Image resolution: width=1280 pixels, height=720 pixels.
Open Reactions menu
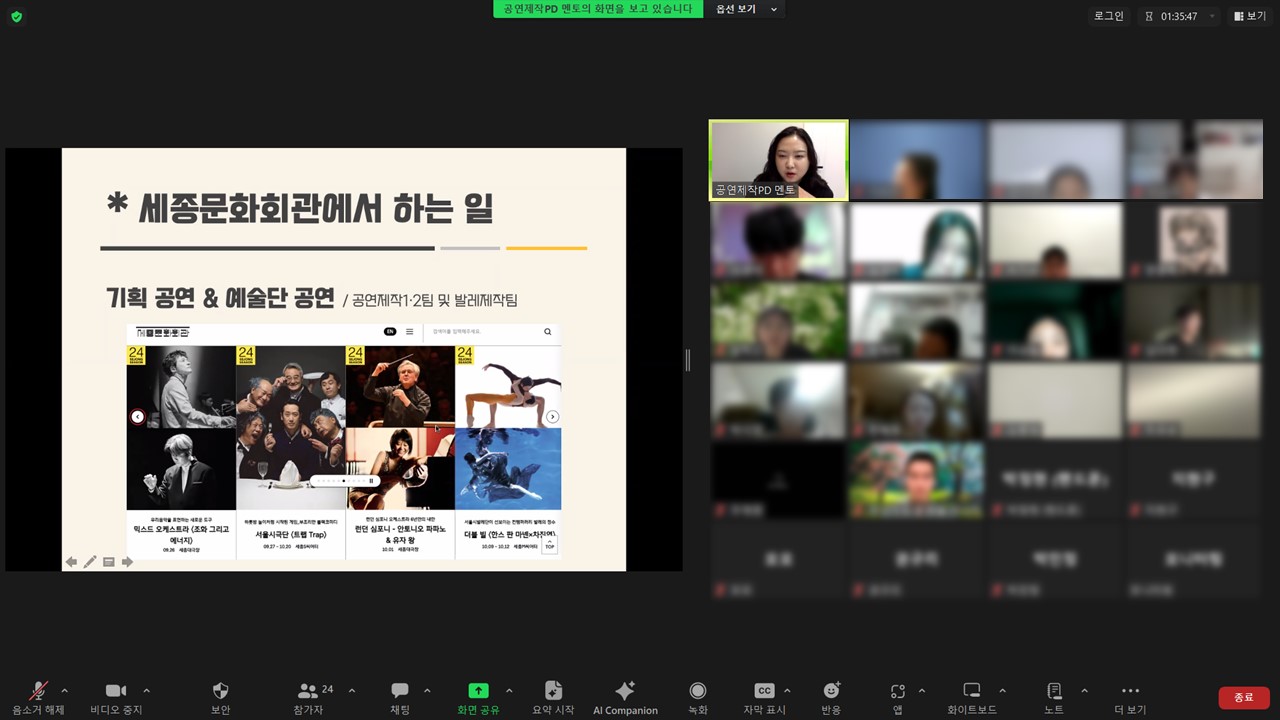831,697
